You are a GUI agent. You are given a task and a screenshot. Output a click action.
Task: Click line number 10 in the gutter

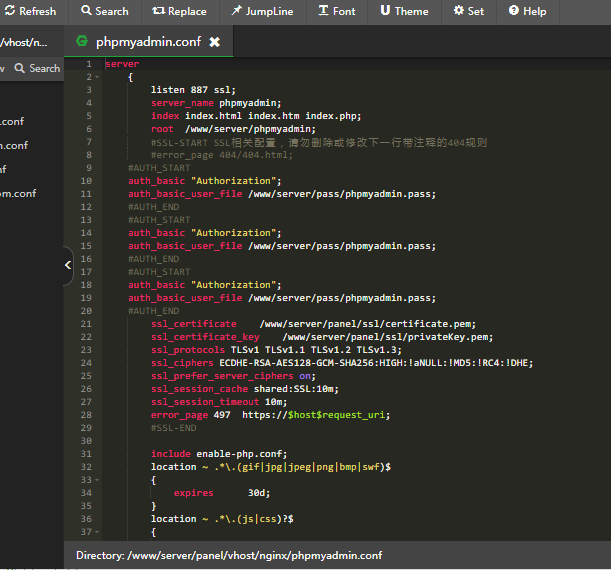(86, 181)
